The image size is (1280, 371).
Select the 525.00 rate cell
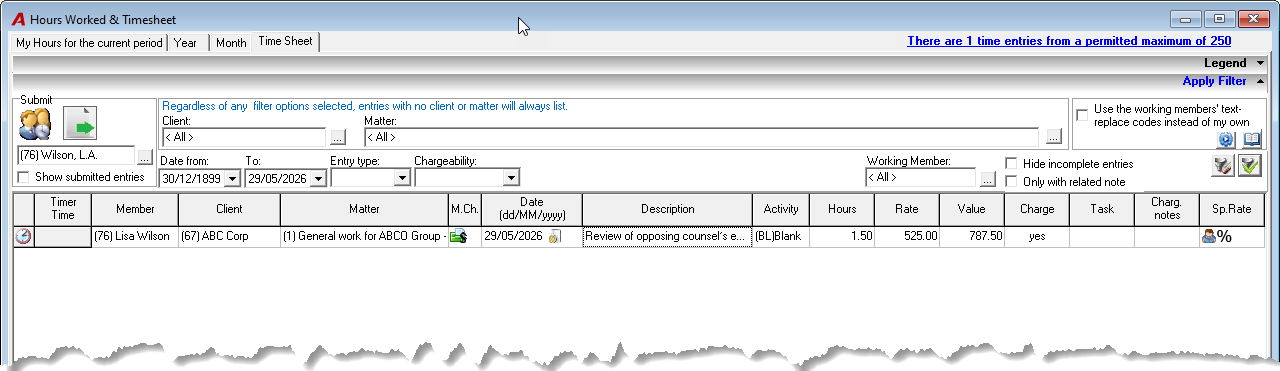point(906,237)
